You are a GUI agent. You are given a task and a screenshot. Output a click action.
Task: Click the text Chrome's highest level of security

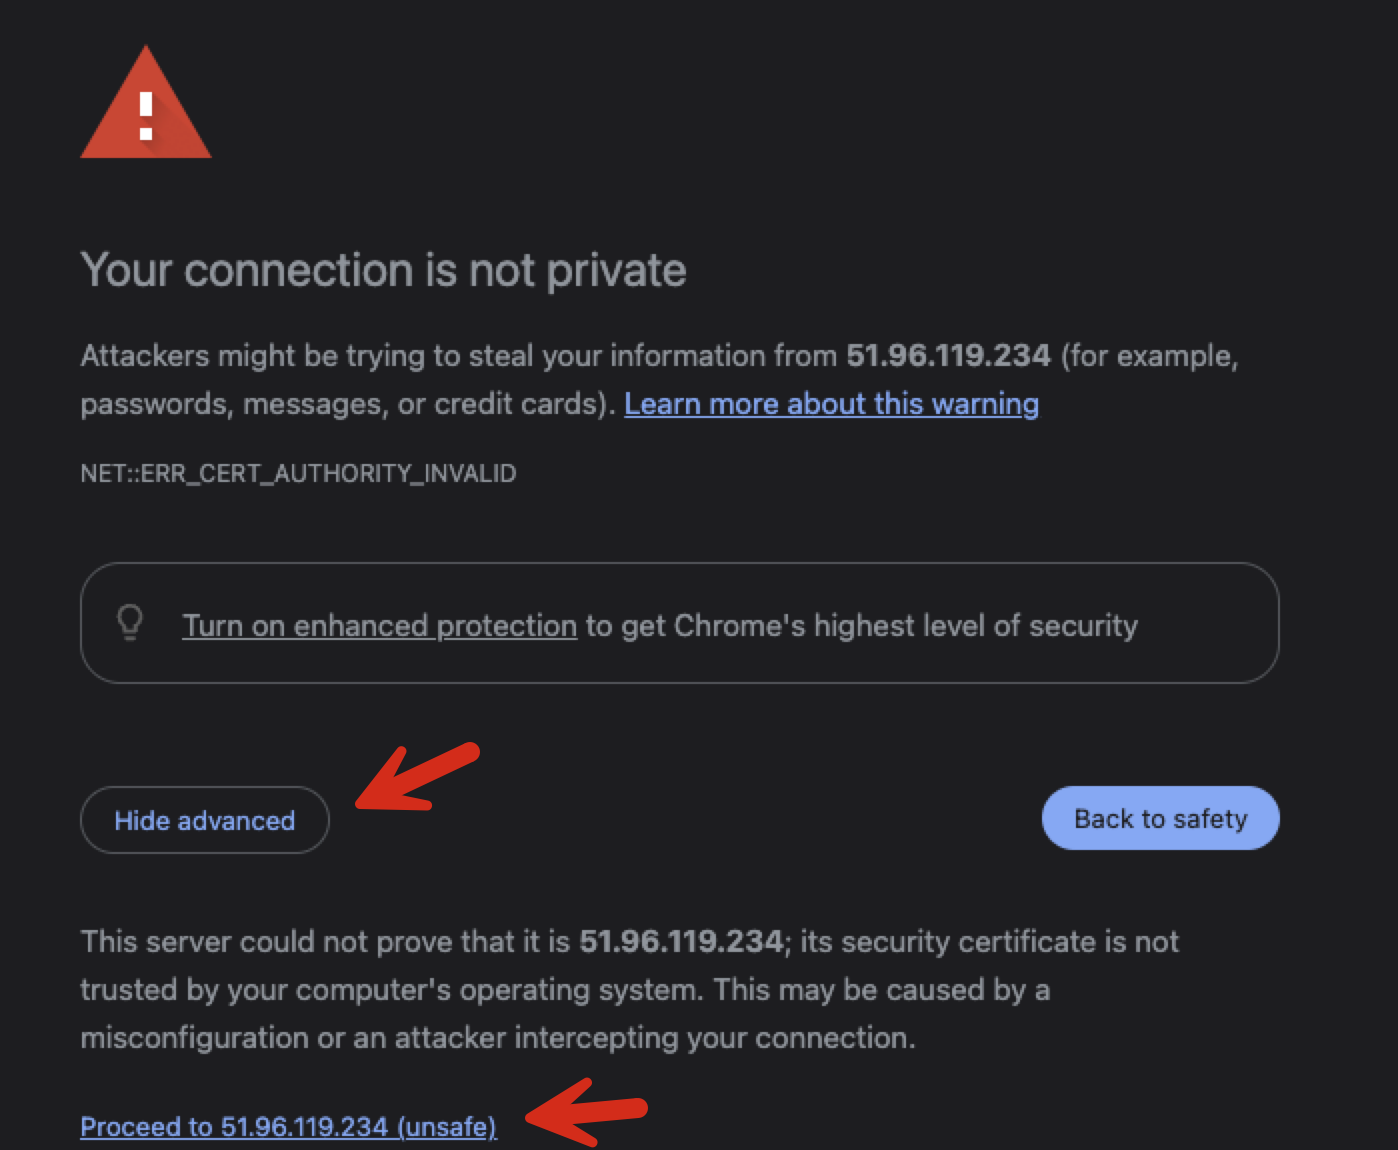[905, 626]
